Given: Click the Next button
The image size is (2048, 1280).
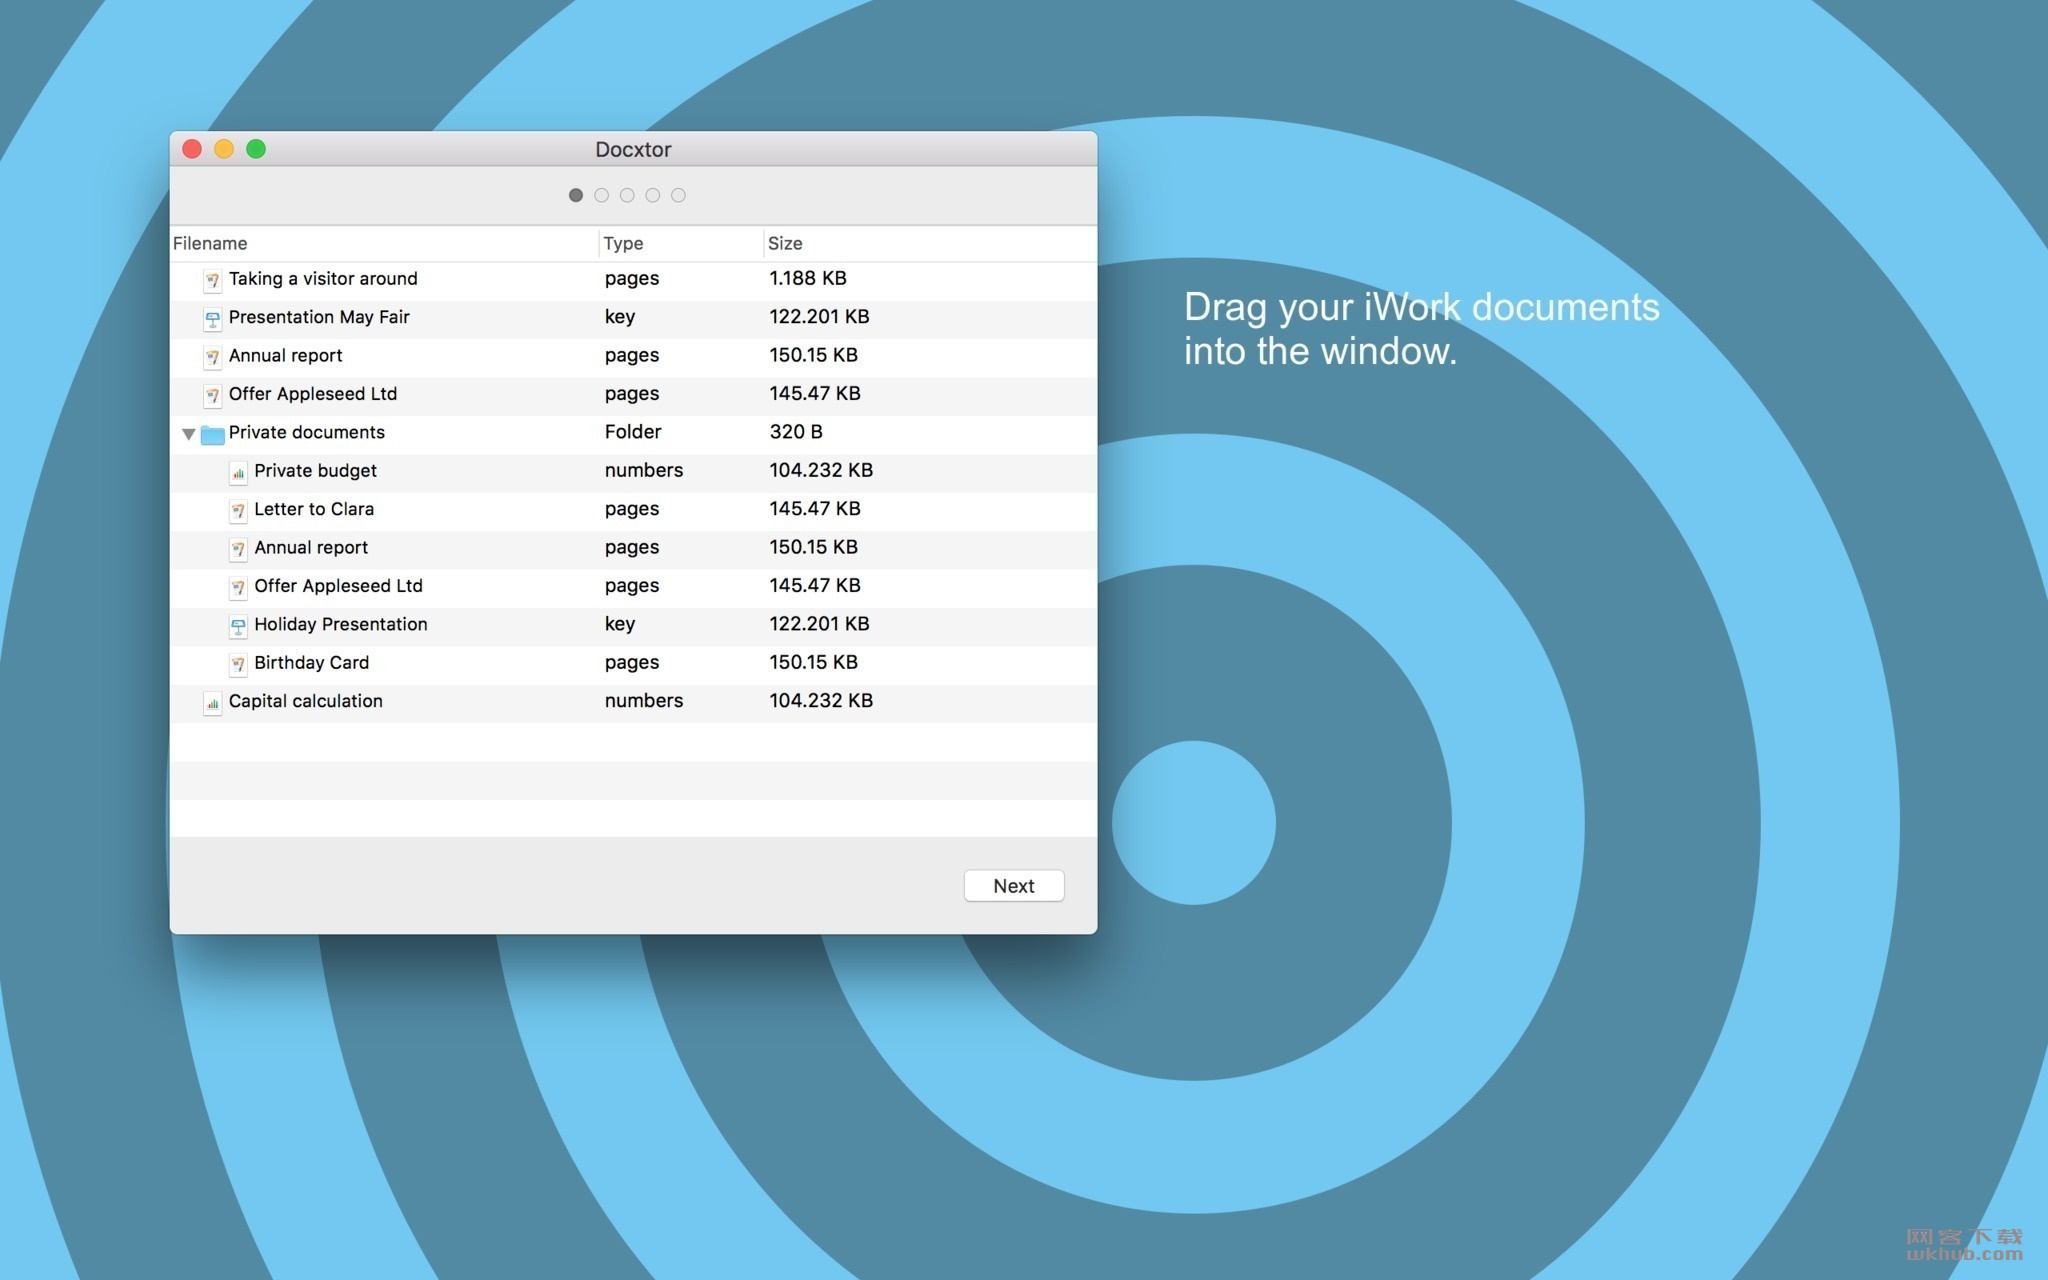Looking at the screenshot, I should click(x=1014, y=886).
